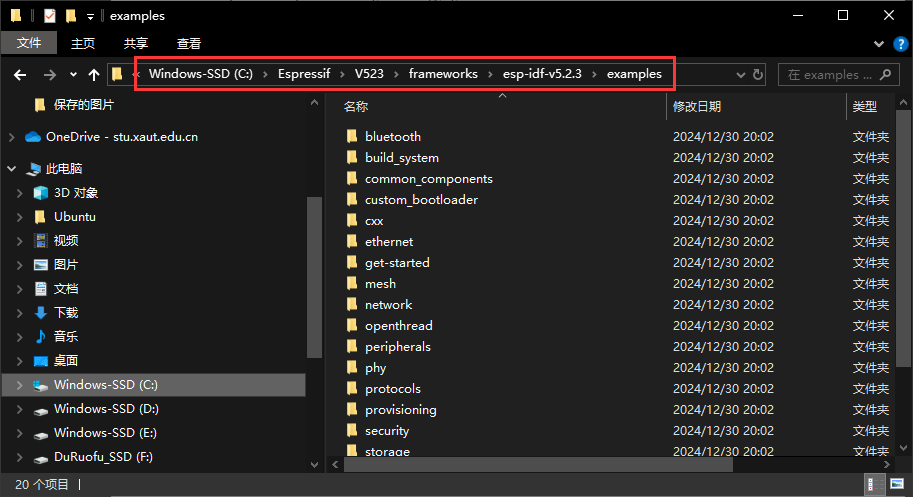Go up one folder level with the up arrow

coord(94,75)
